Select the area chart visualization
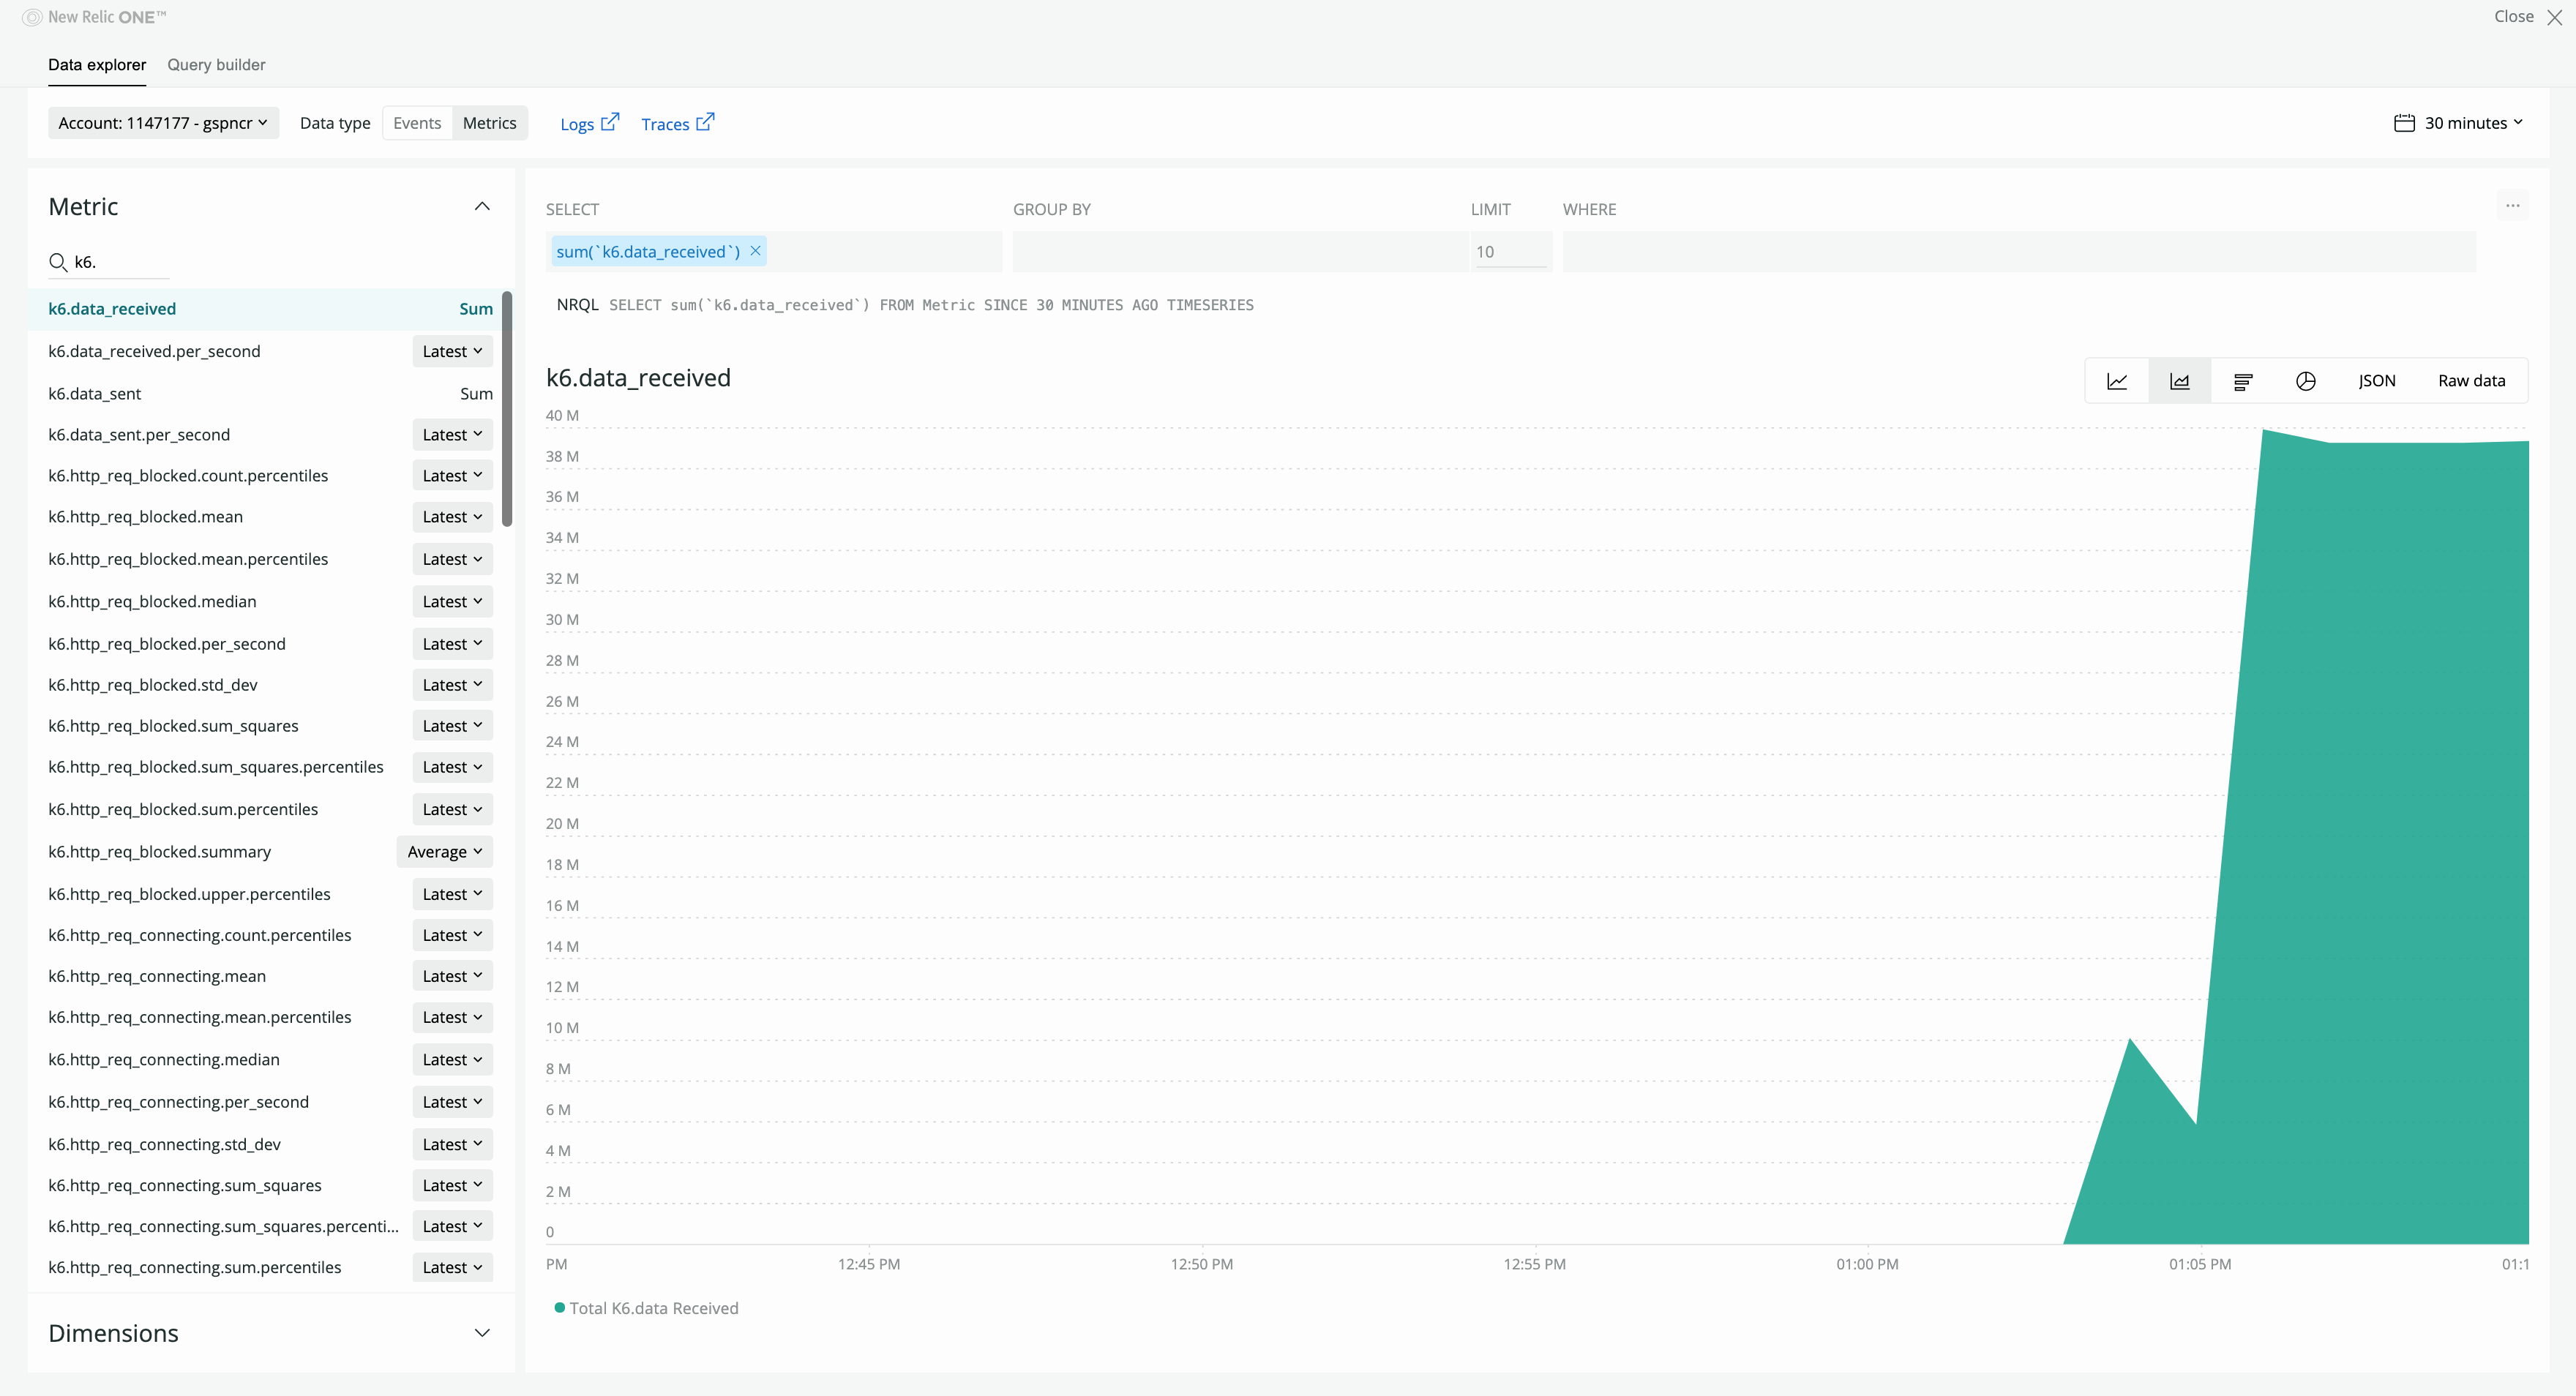Image resolution: width=2576 pixels, height=1396 pixels. click(x=2179, y=380)
